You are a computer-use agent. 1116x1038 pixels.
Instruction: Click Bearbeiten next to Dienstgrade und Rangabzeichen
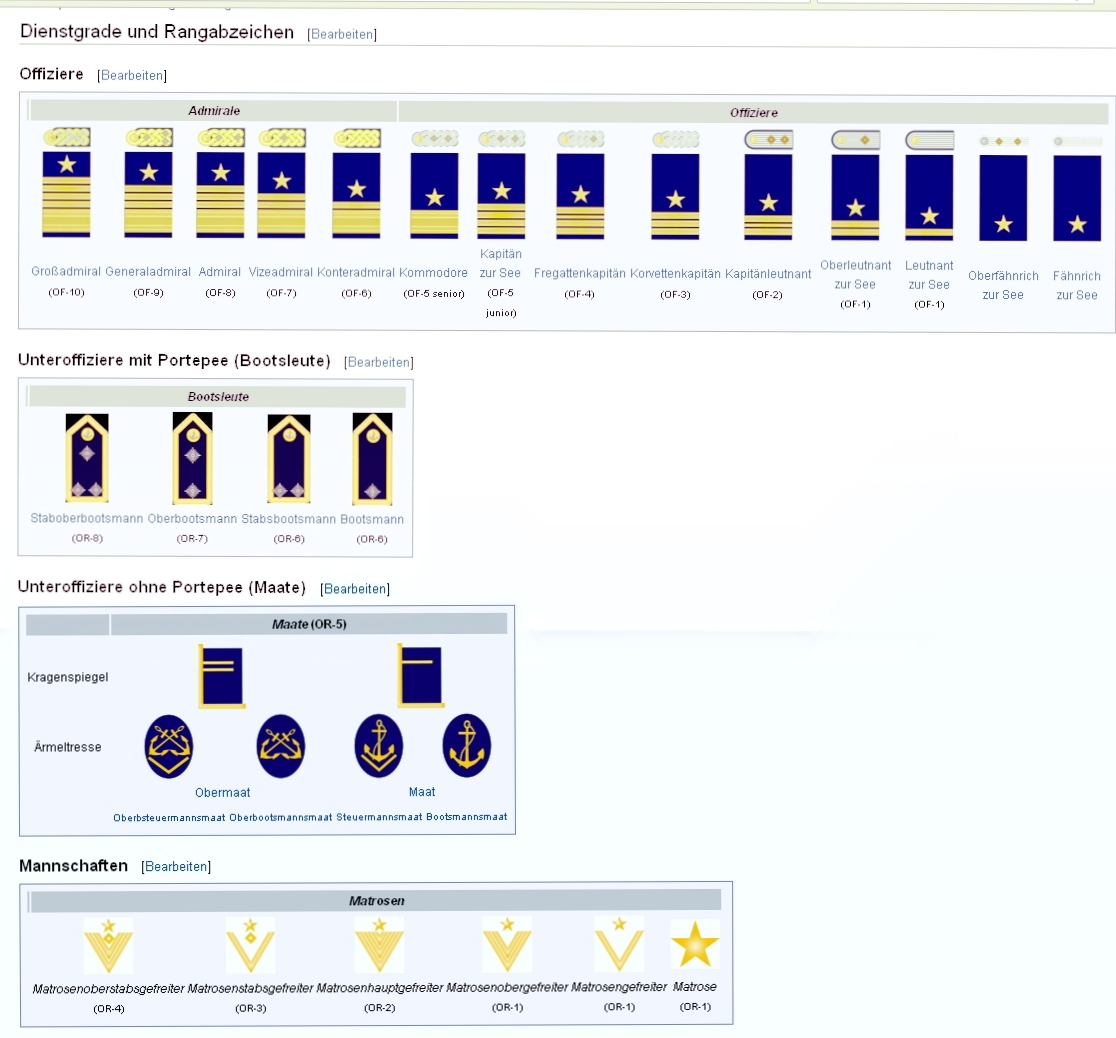coord(342,35)
